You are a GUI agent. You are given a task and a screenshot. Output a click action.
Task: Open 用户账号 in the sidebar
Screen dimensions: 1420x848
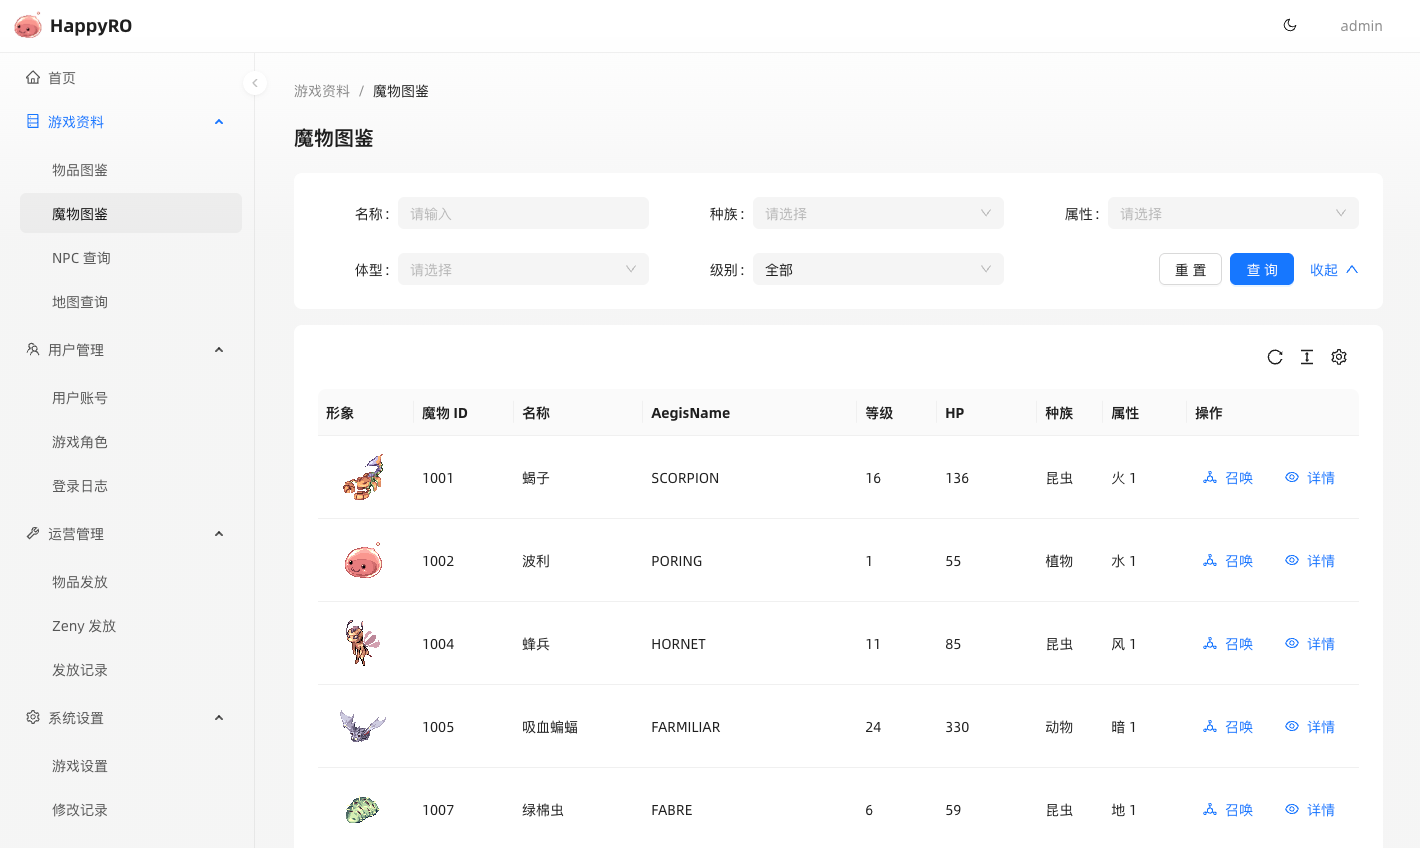[131, 398]
